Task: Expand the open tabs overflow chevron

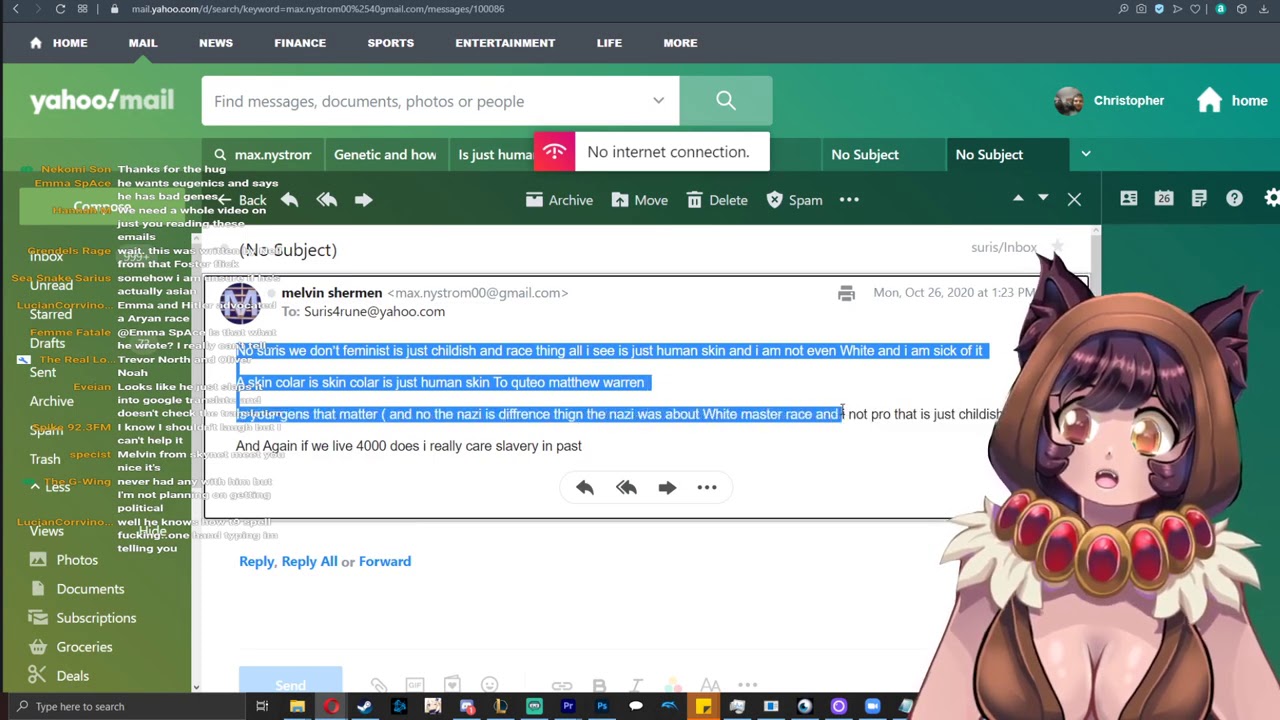Action: [1085, 154]
